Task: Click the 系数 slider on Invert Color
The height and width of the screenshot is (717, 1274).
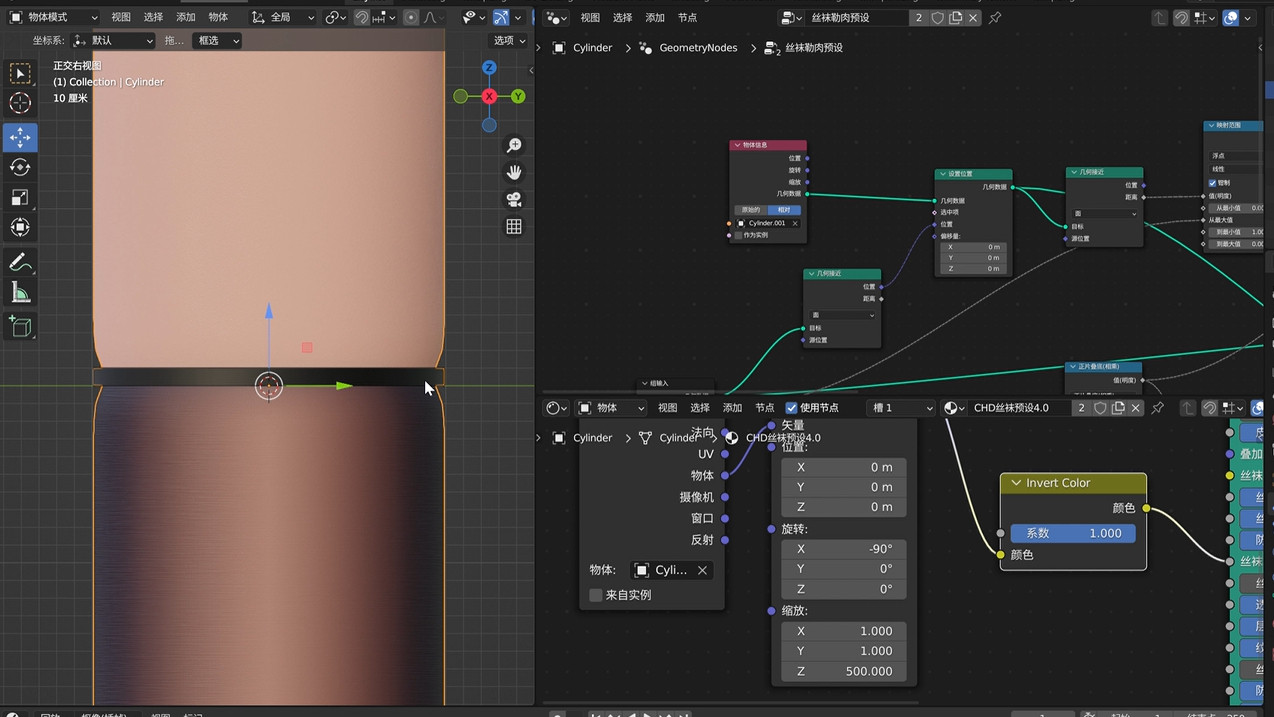Action: 1073,533
